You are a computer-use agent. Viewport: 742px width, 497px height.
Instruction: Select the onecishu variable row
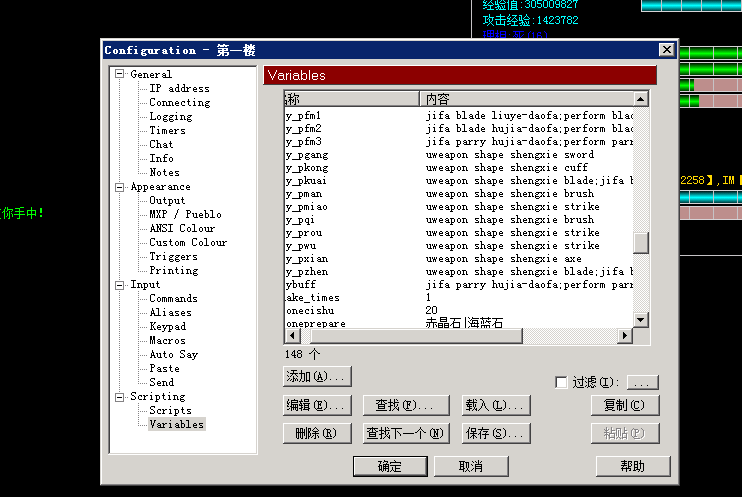coord(459,311)
